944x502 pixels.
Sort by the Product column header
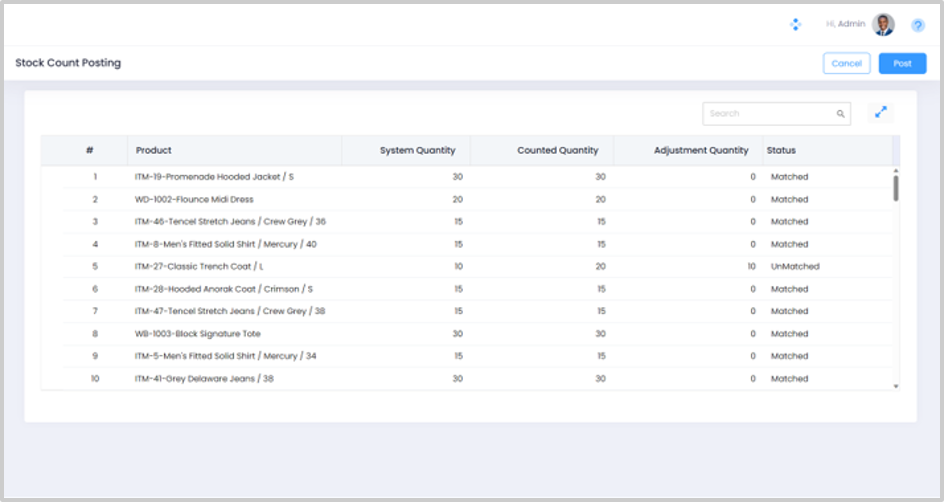[154, 150]
